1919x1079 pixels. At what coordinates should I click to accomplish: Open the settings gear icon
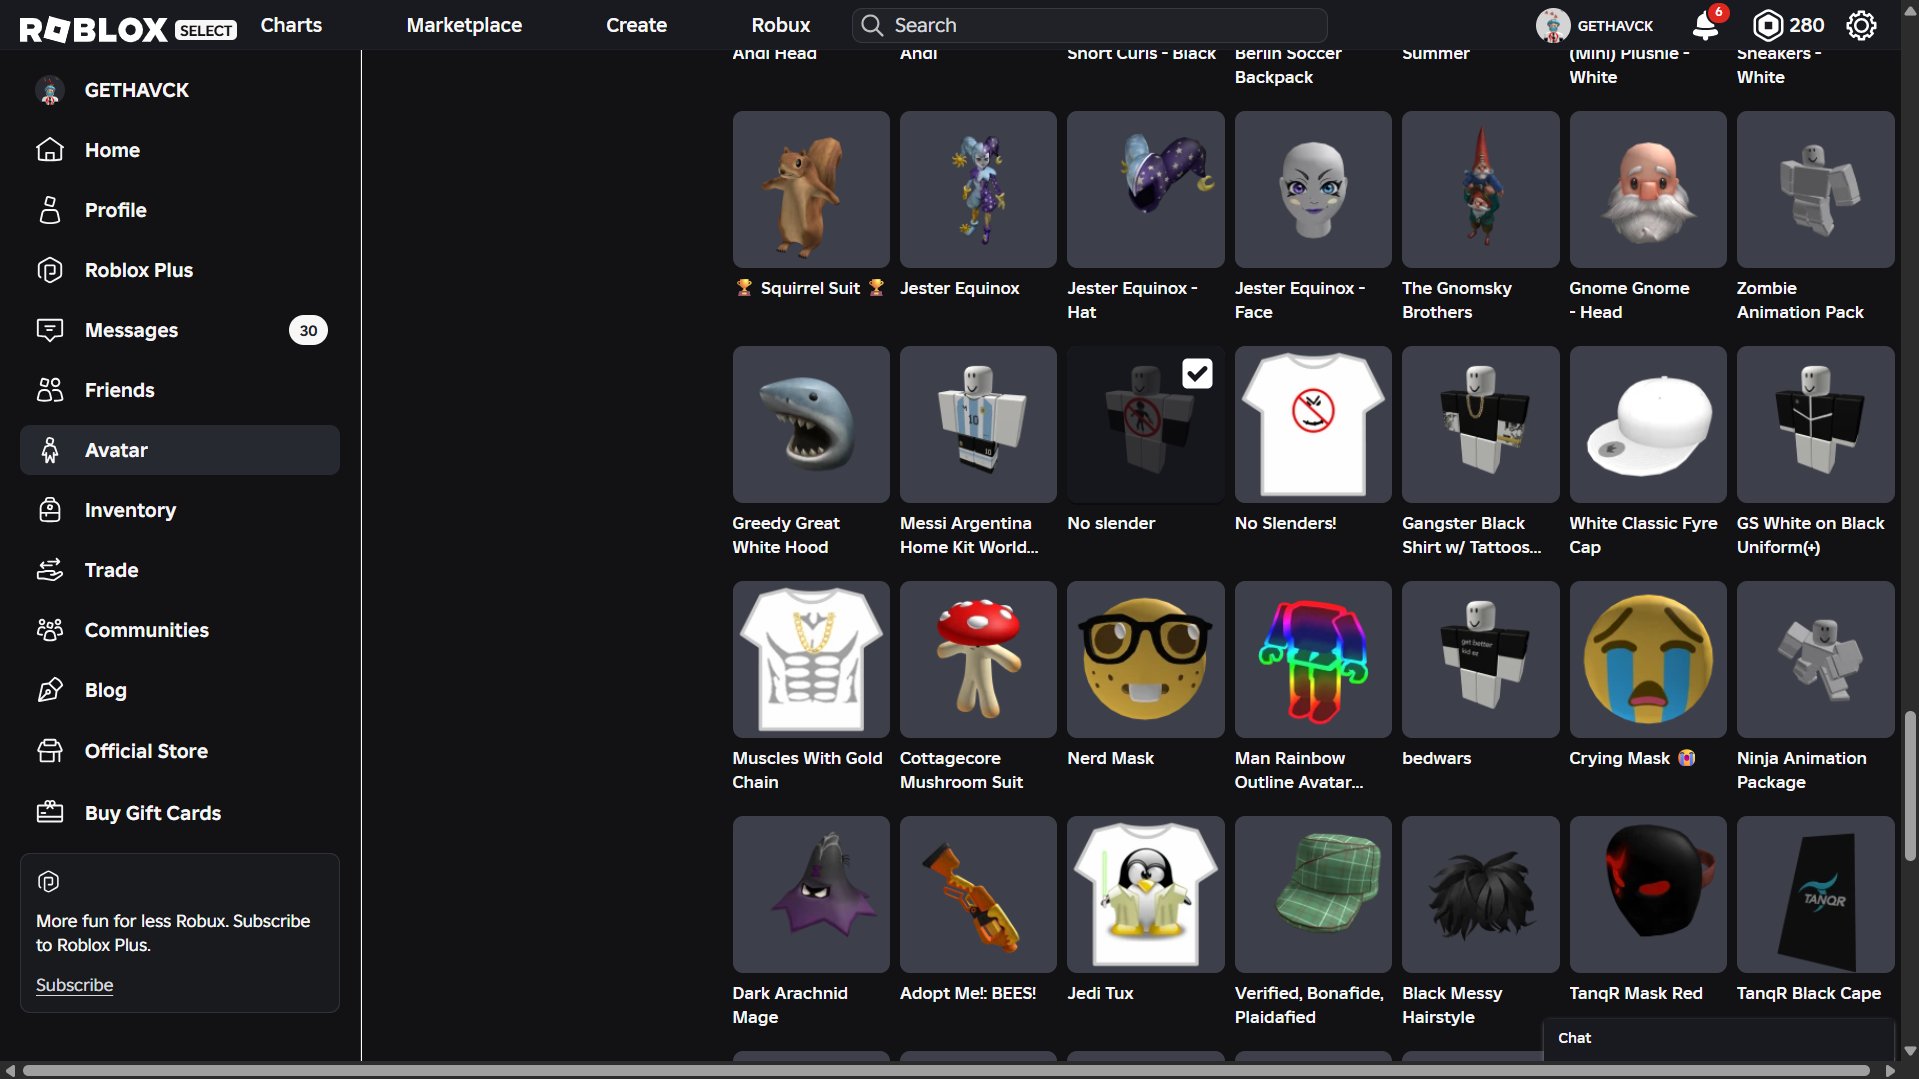1861,25
